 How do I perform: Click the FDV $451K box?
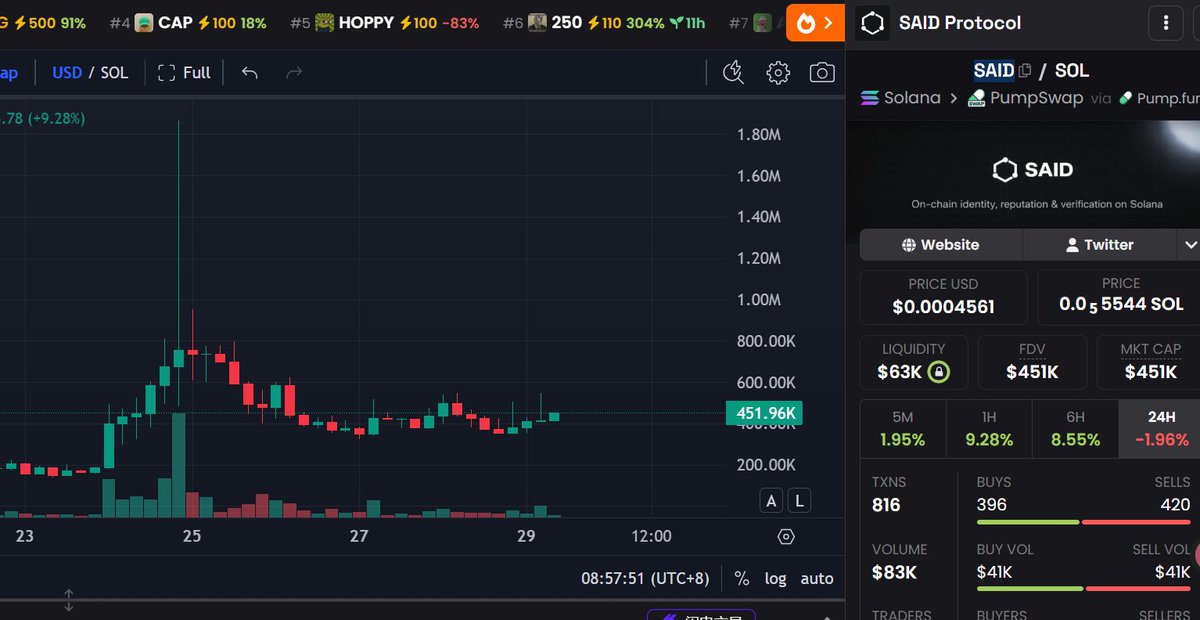pos(1032,362)
